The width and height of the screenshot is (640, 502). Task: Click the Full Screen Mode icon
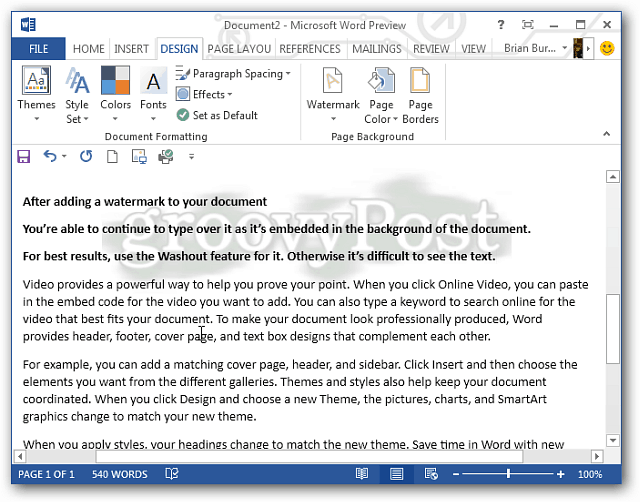pyautogui.click(x=528, y=24)
